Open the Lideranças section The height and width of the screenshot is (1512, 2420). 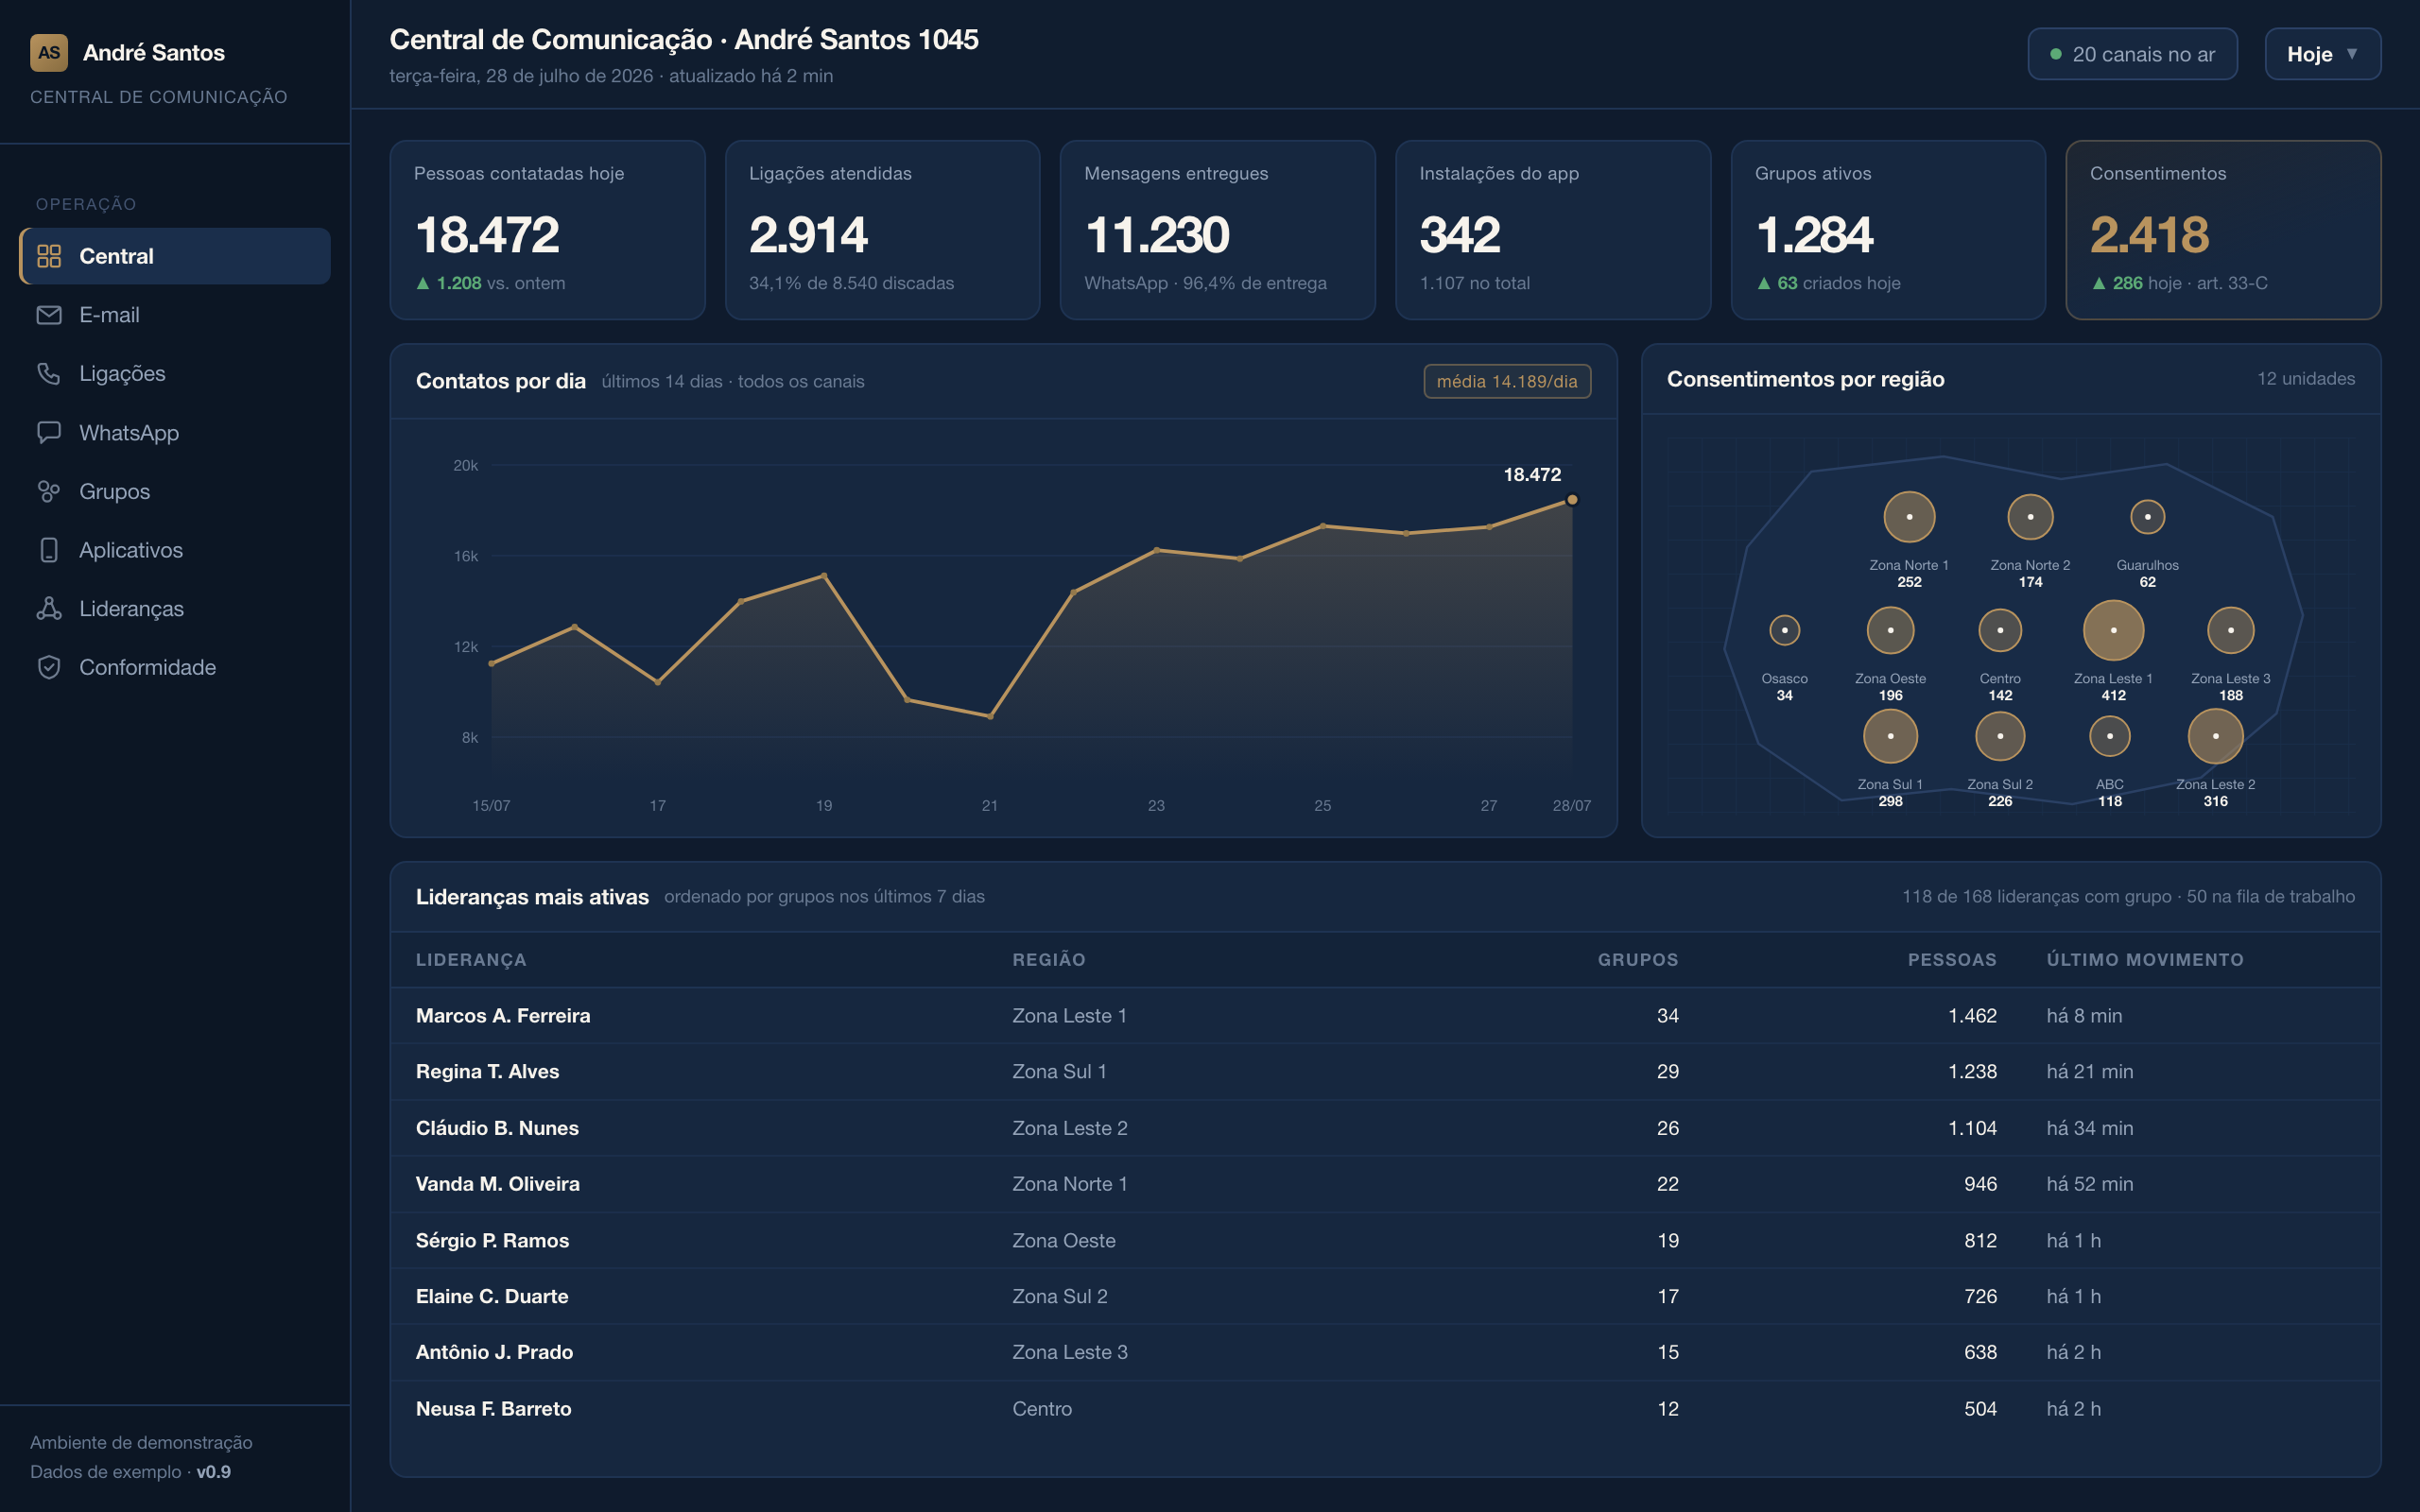(x=175, y=609)
